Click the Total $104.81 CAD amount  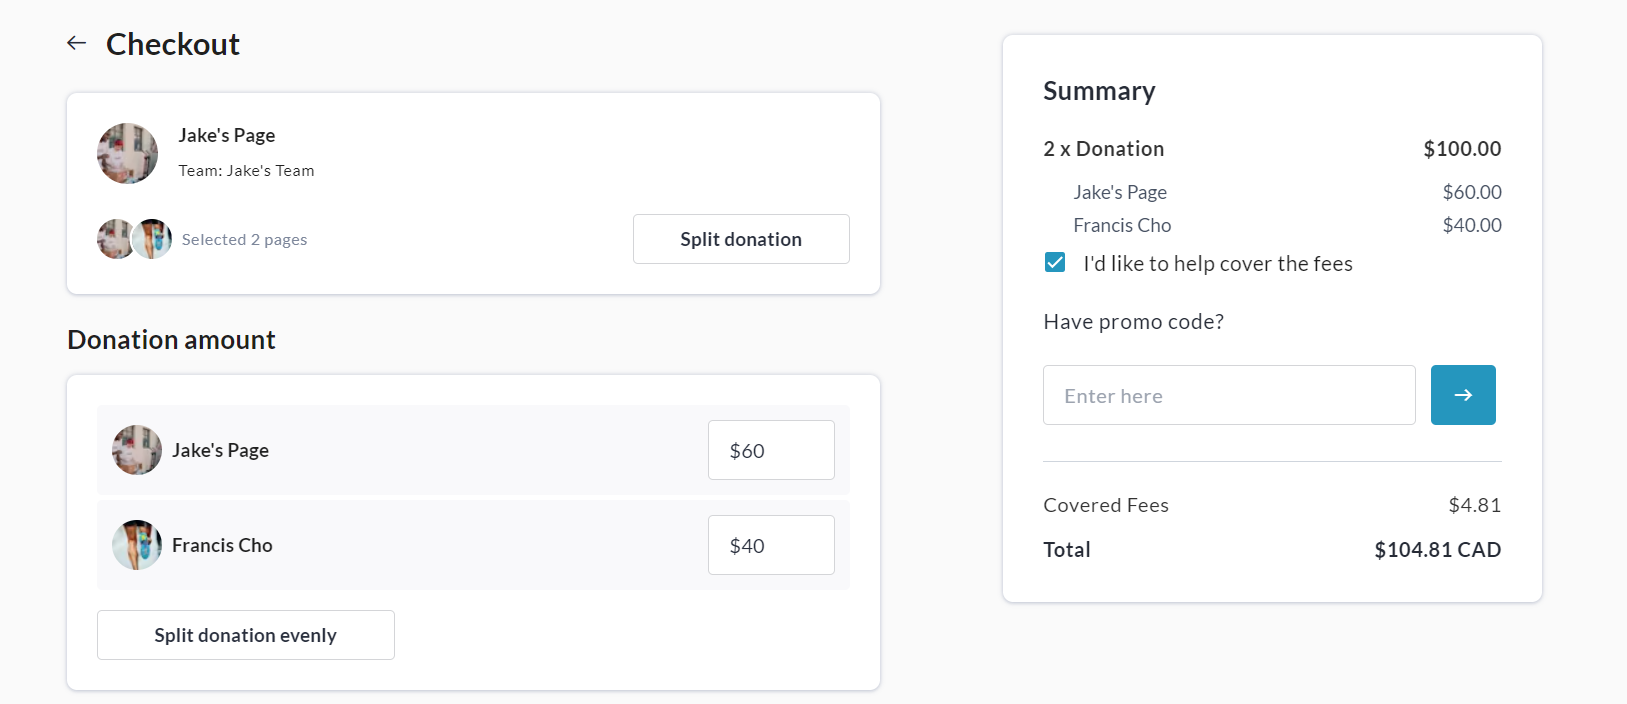tap(1437, 549)
